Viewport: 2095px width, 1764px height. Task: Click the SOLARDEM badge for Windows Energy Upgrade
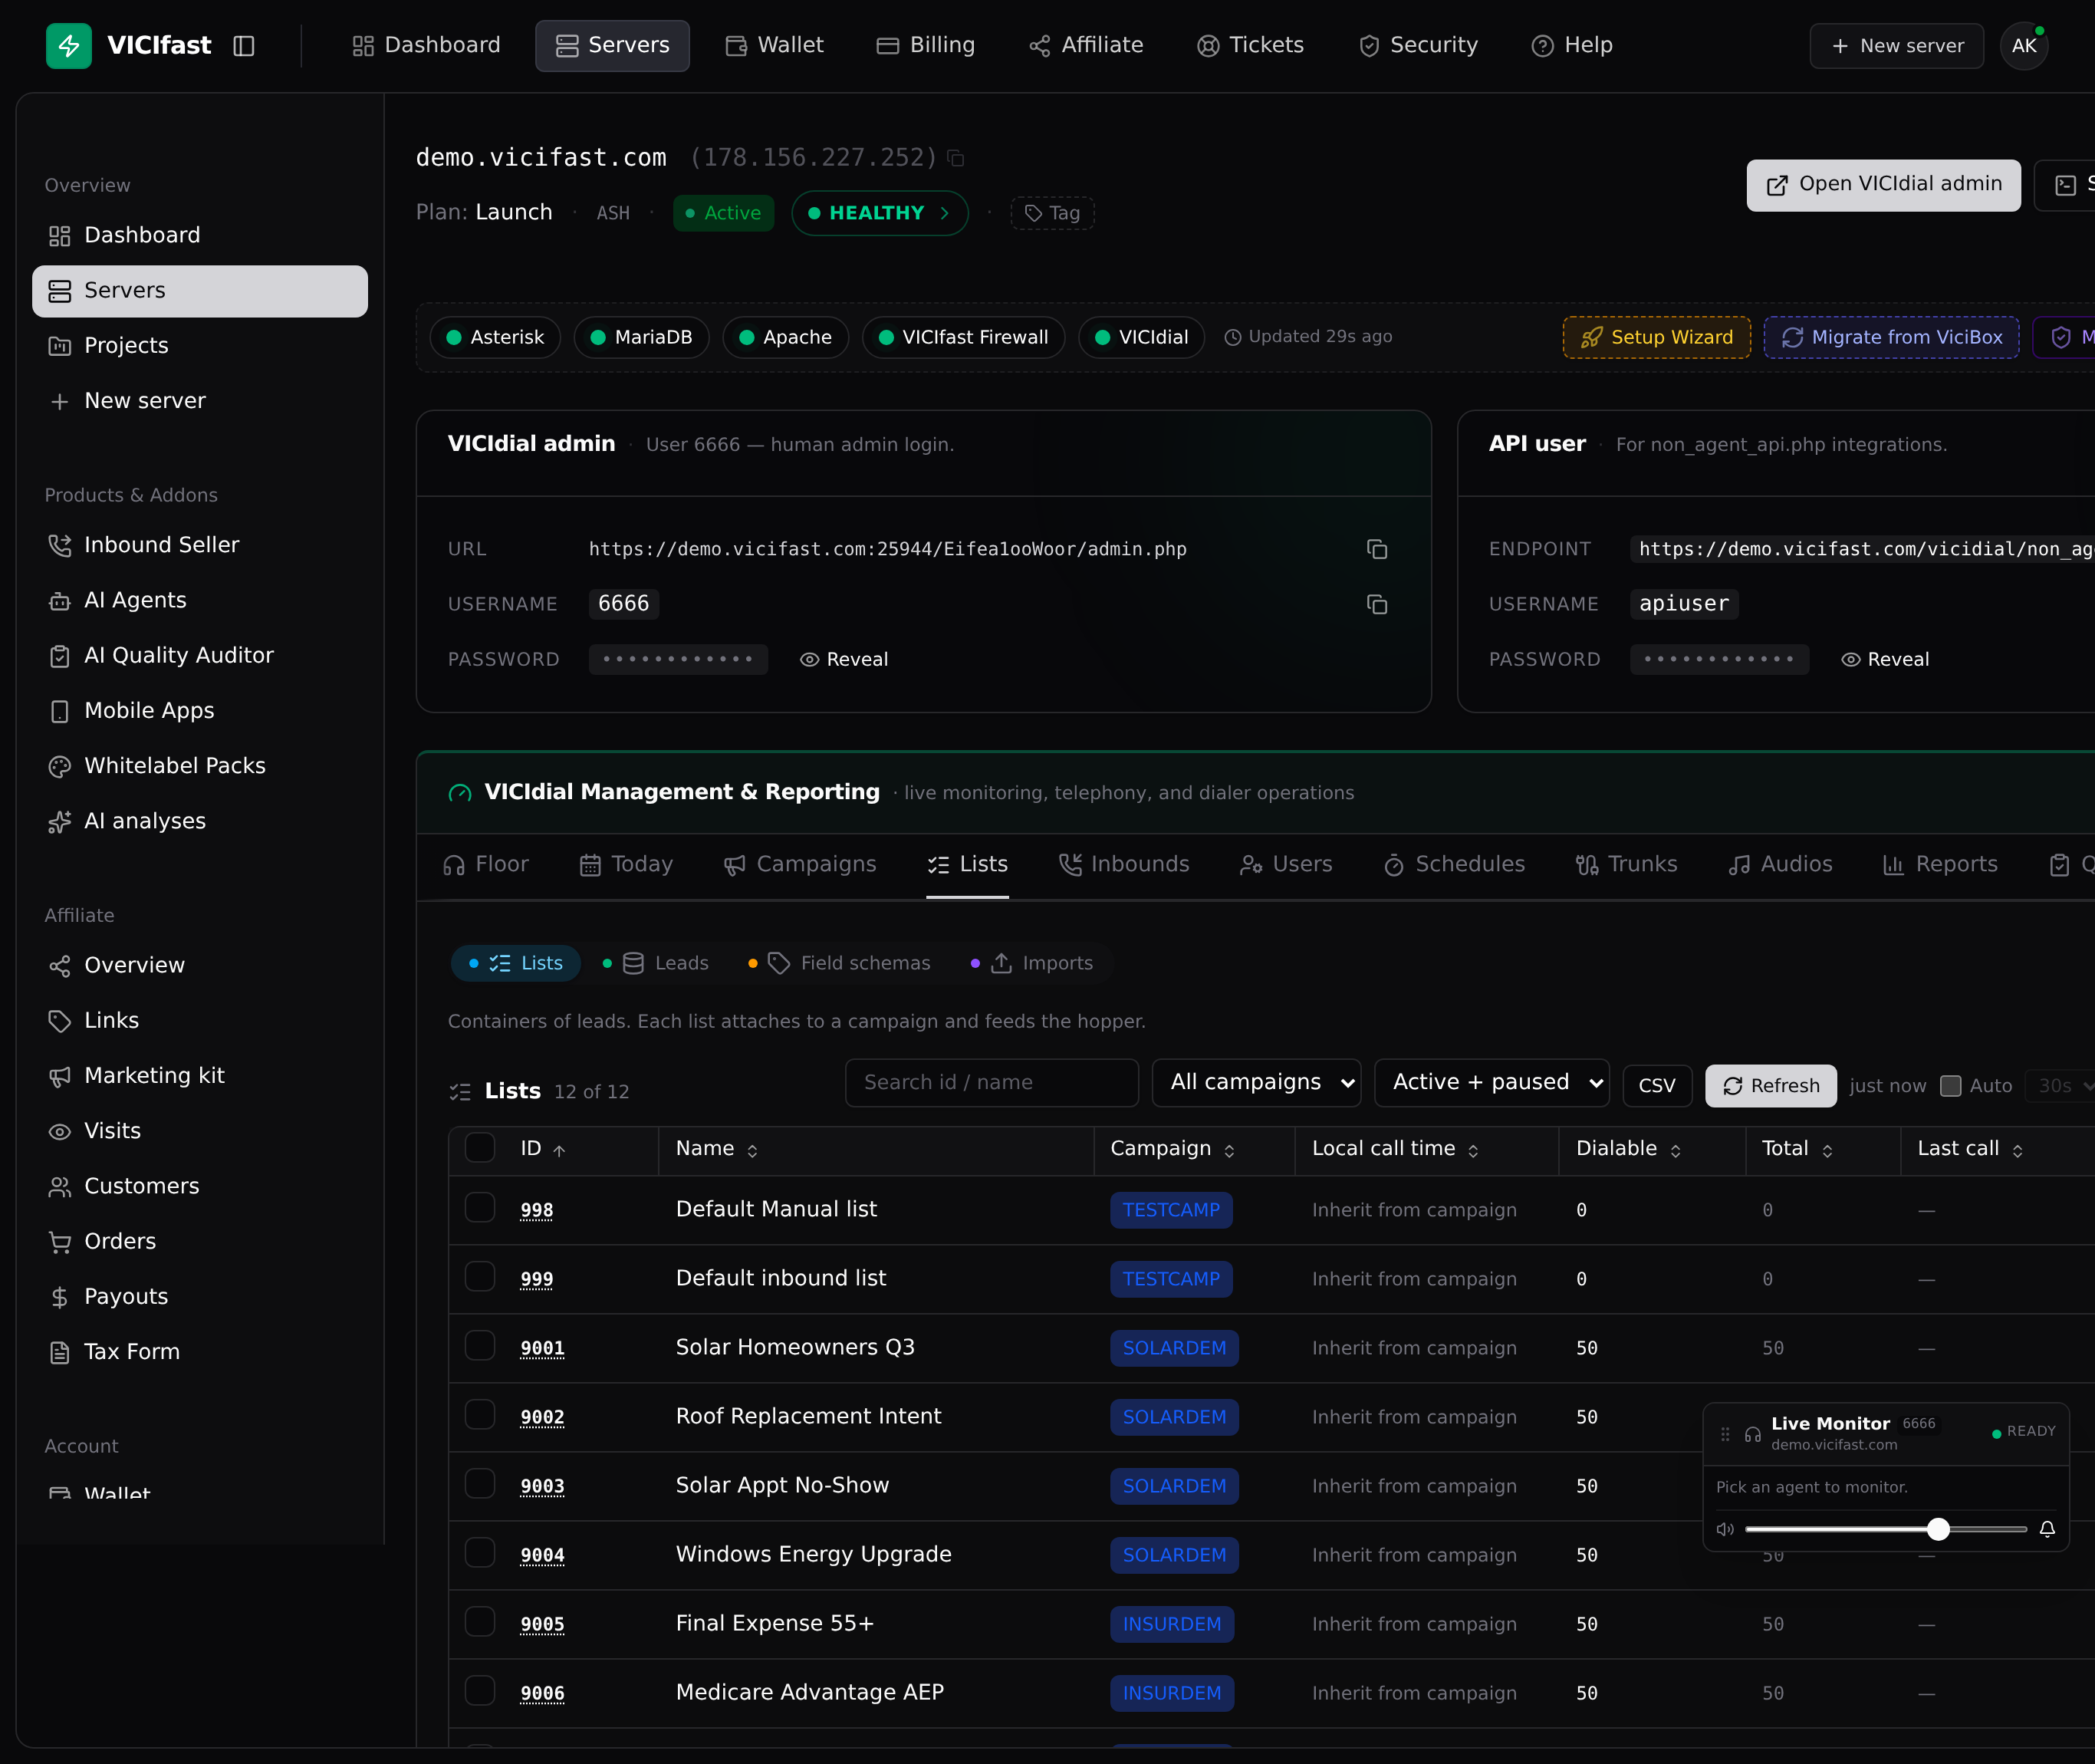coord(1174,1555)
